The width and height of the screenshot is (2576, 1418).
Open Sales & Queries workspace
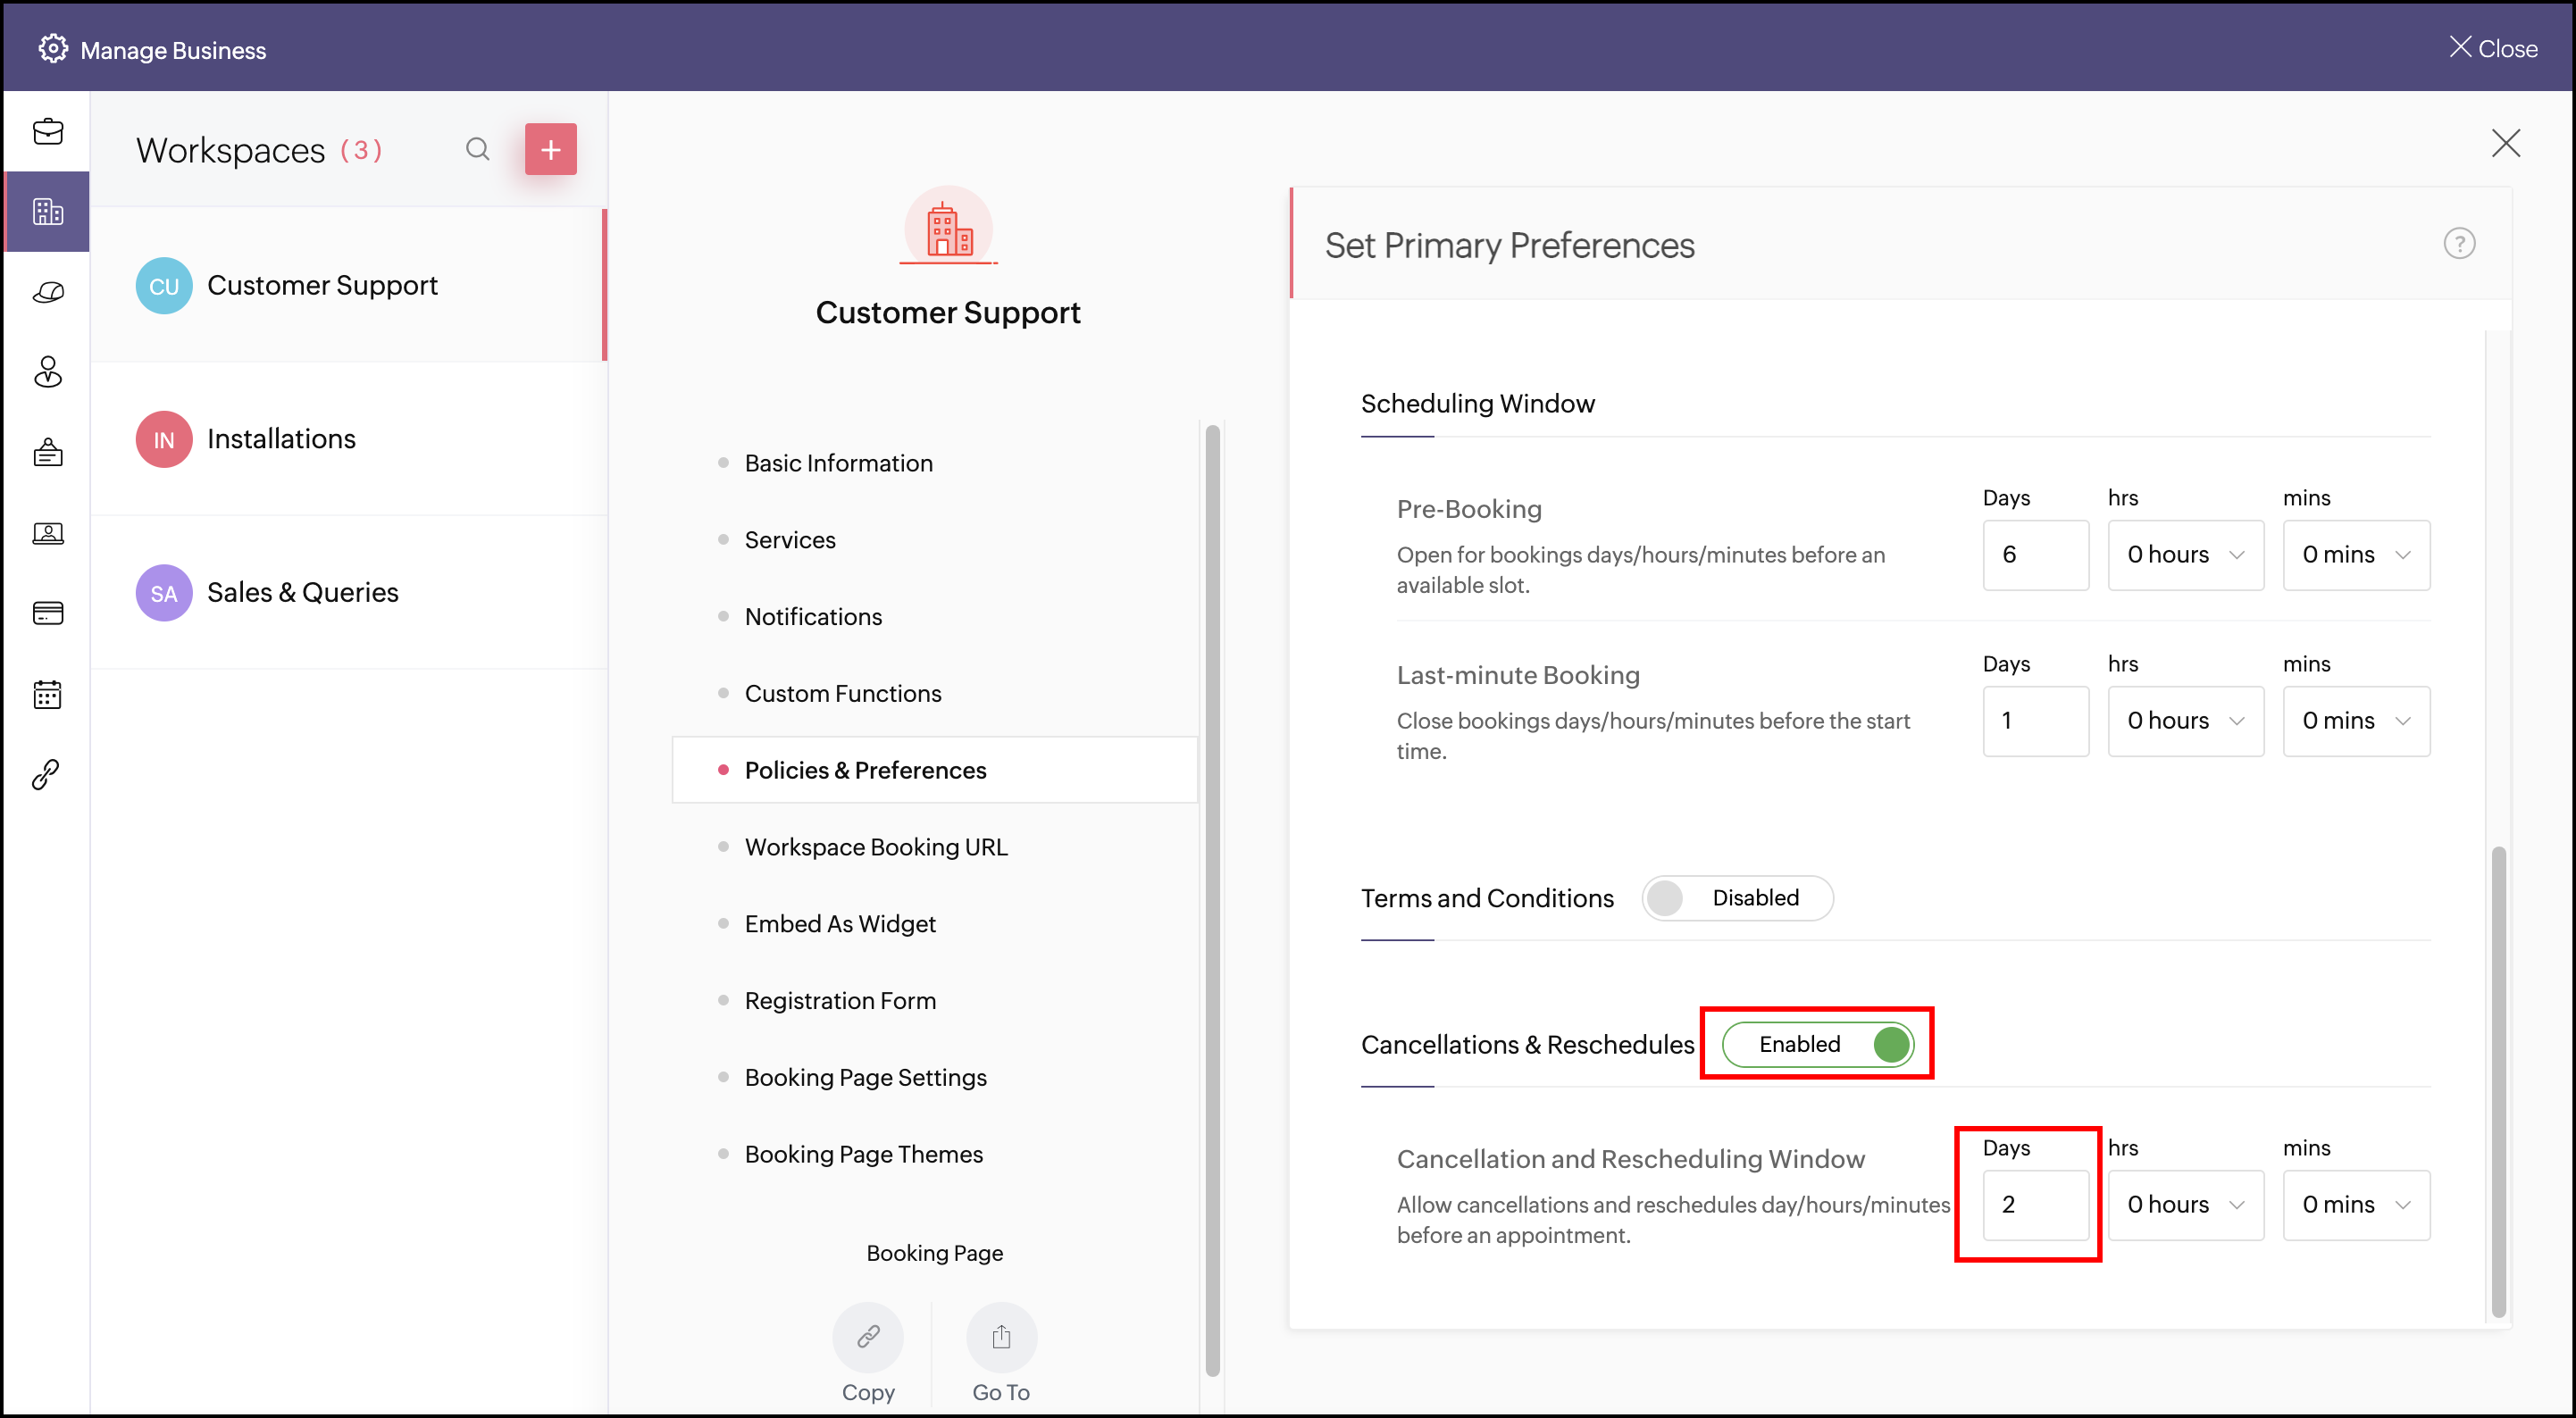[302, 593]
